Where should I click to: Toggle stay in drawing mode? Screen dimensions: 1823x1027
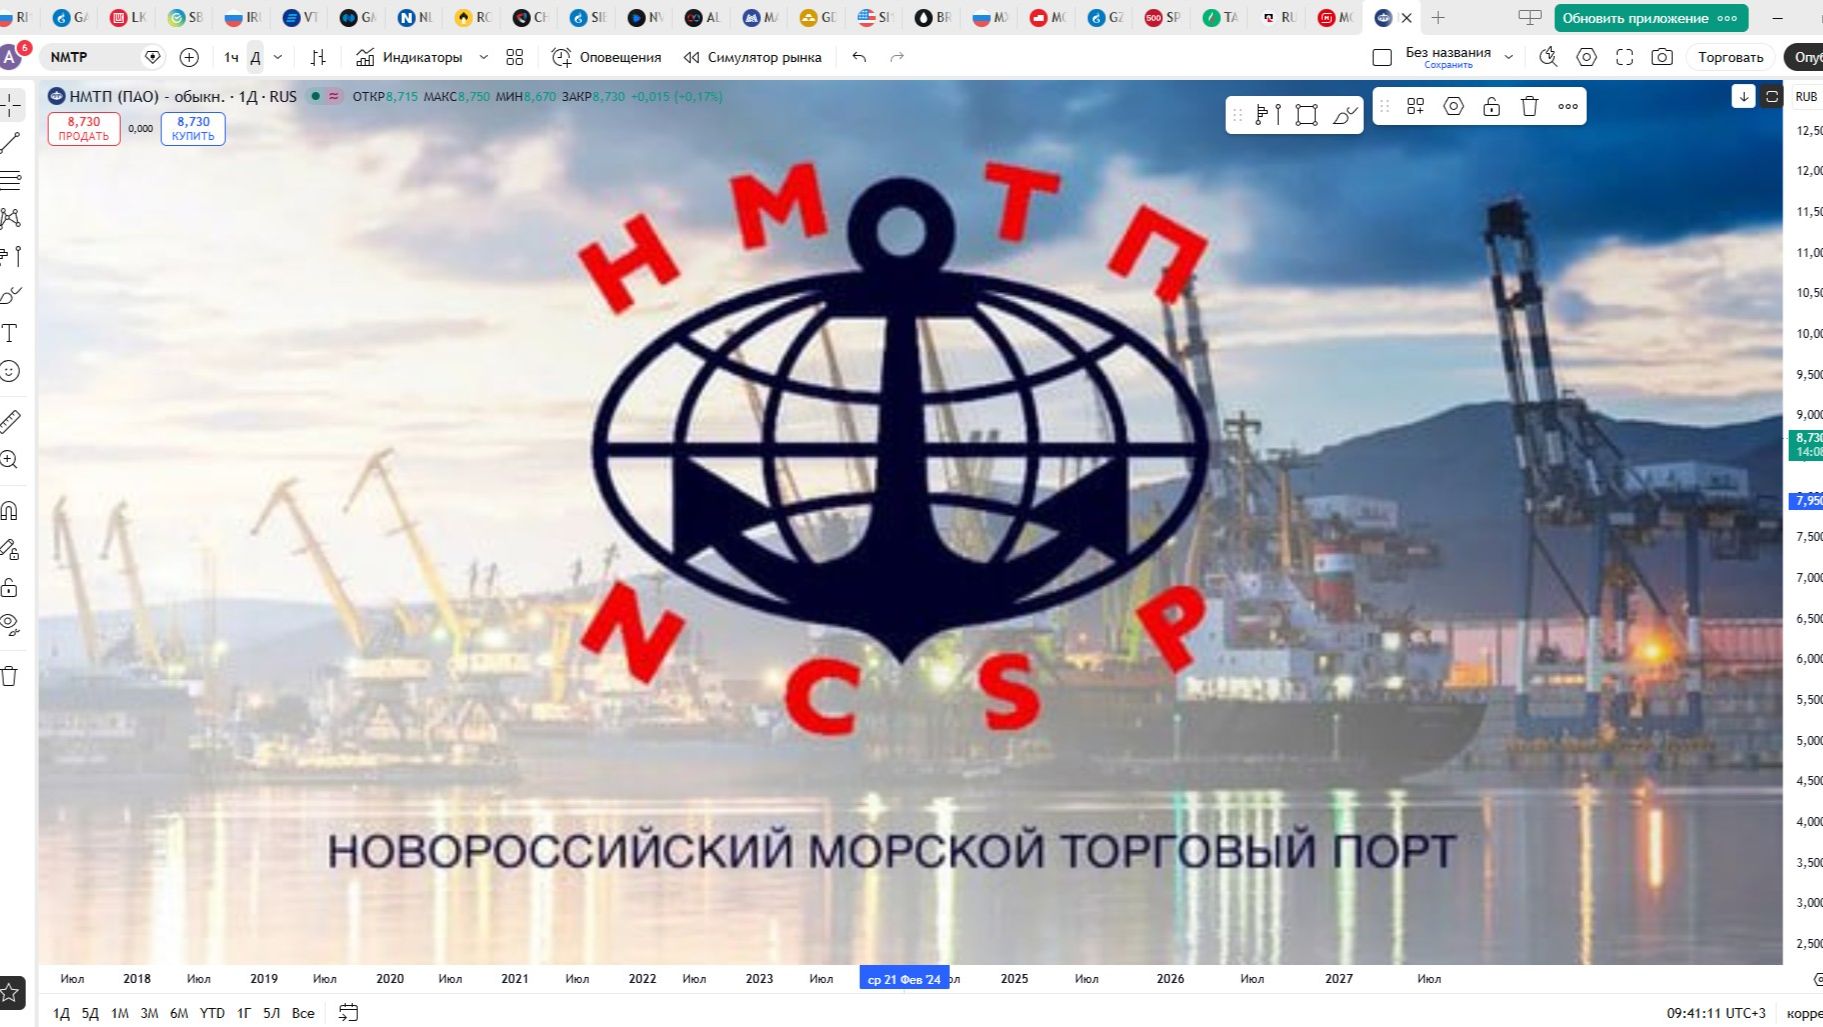(10, 549)
